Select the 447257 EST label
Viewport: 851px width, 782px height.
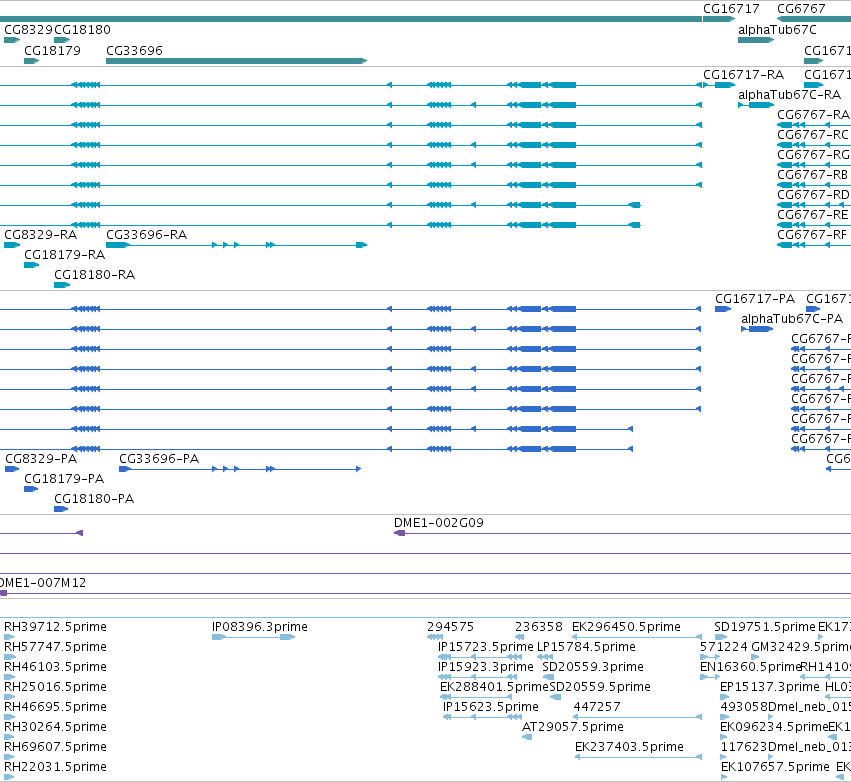597,707
